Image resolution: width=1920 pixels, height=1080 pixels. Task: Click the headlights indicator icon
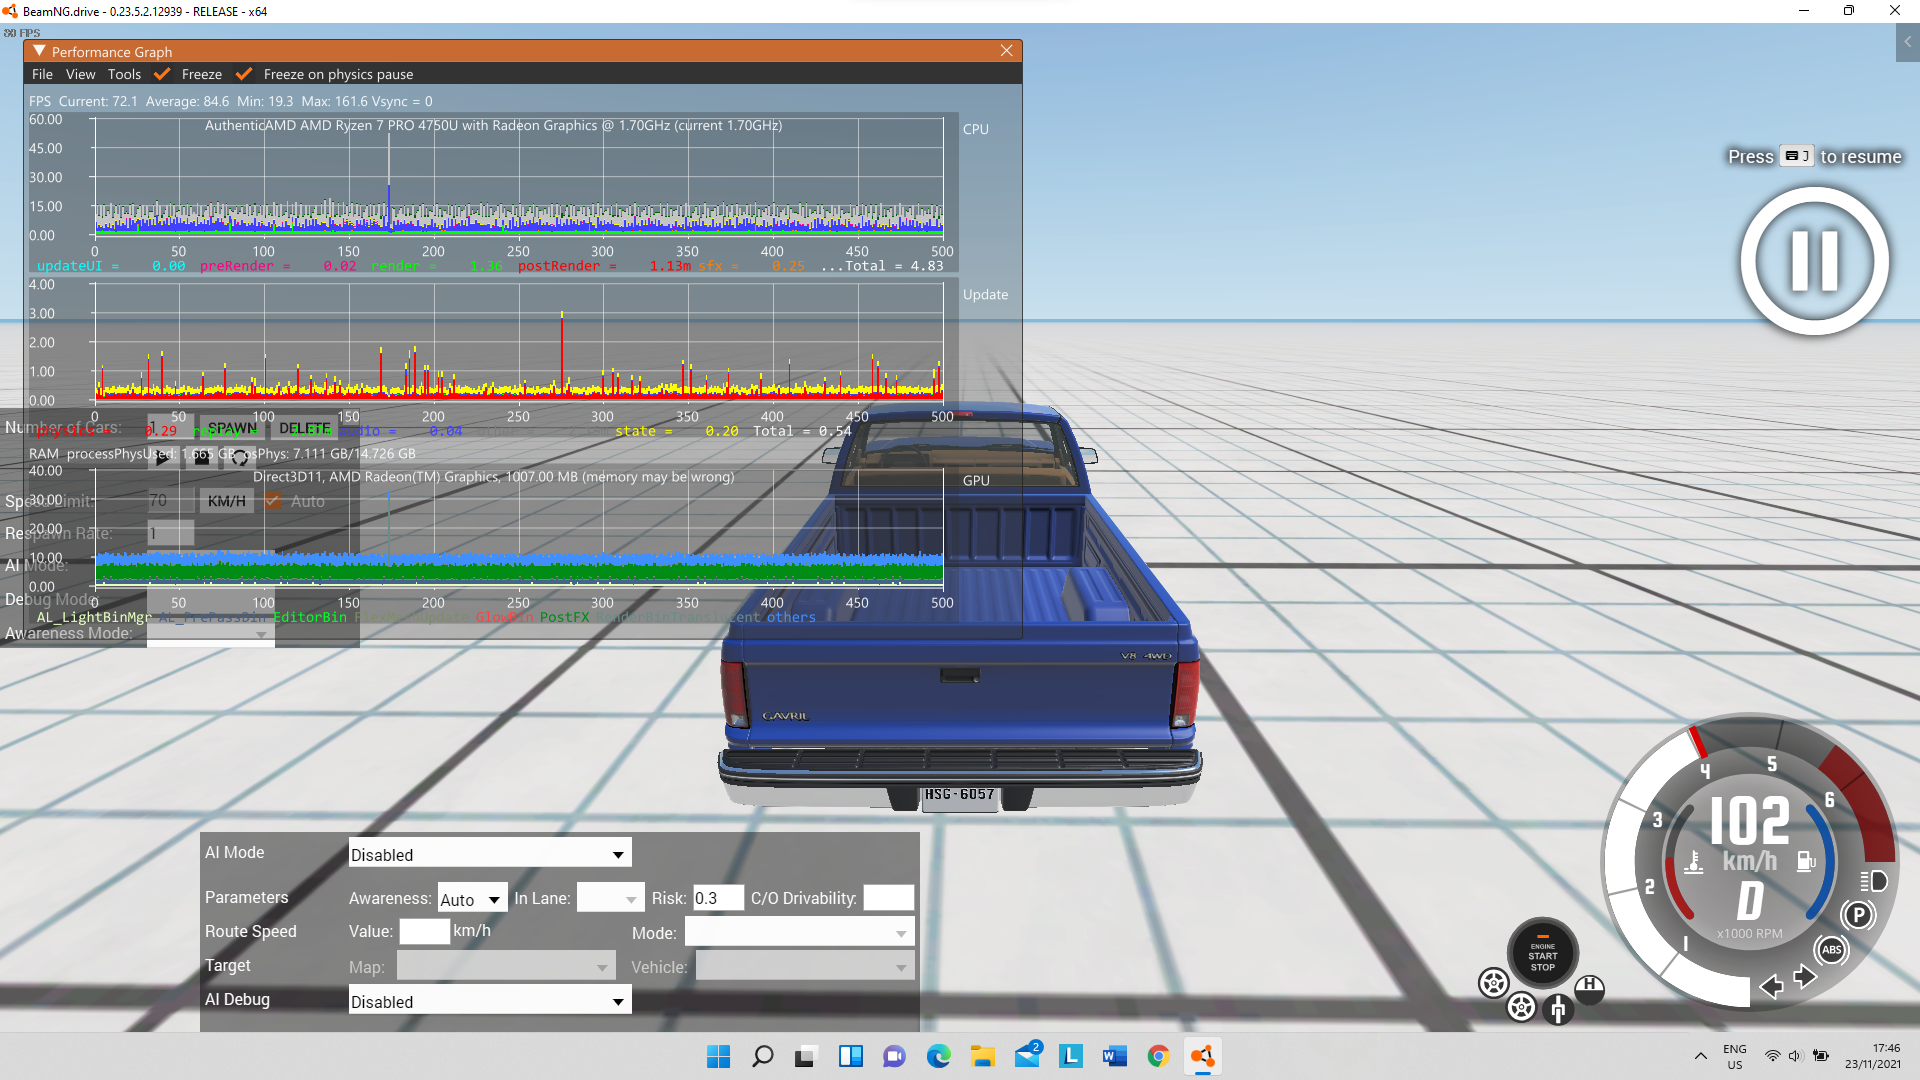pos(1874,881)
